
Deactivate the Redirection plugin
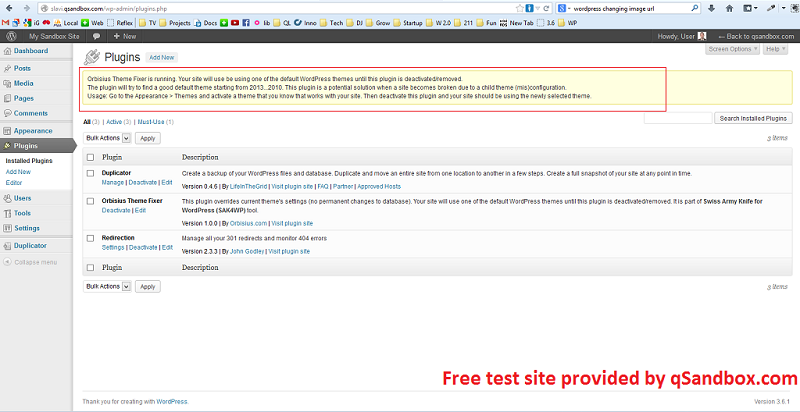point(143,247)
